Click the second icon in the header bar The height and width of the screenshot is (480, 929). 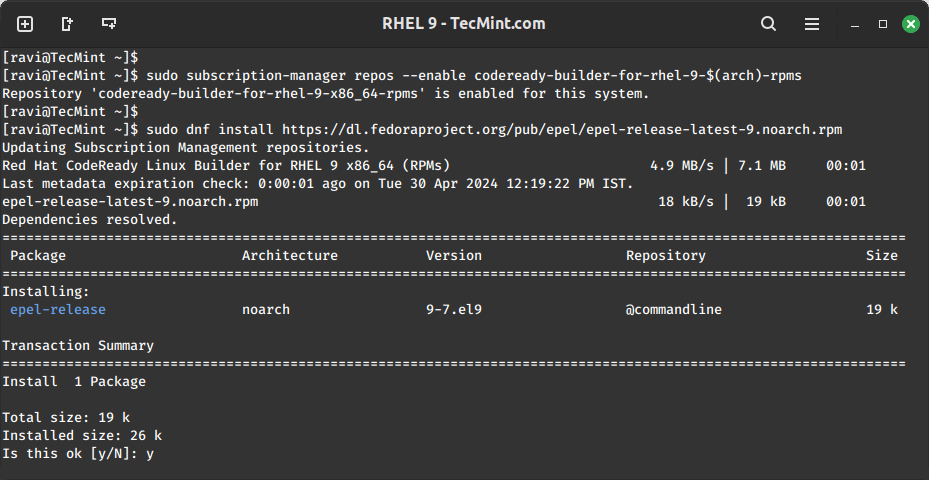(67, 23)
